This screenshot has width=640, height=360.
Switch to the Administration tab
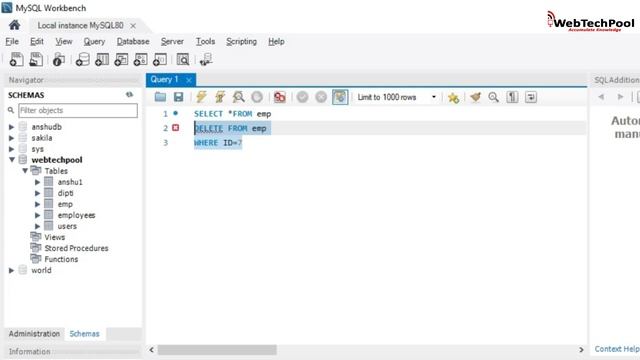point(34,334)
